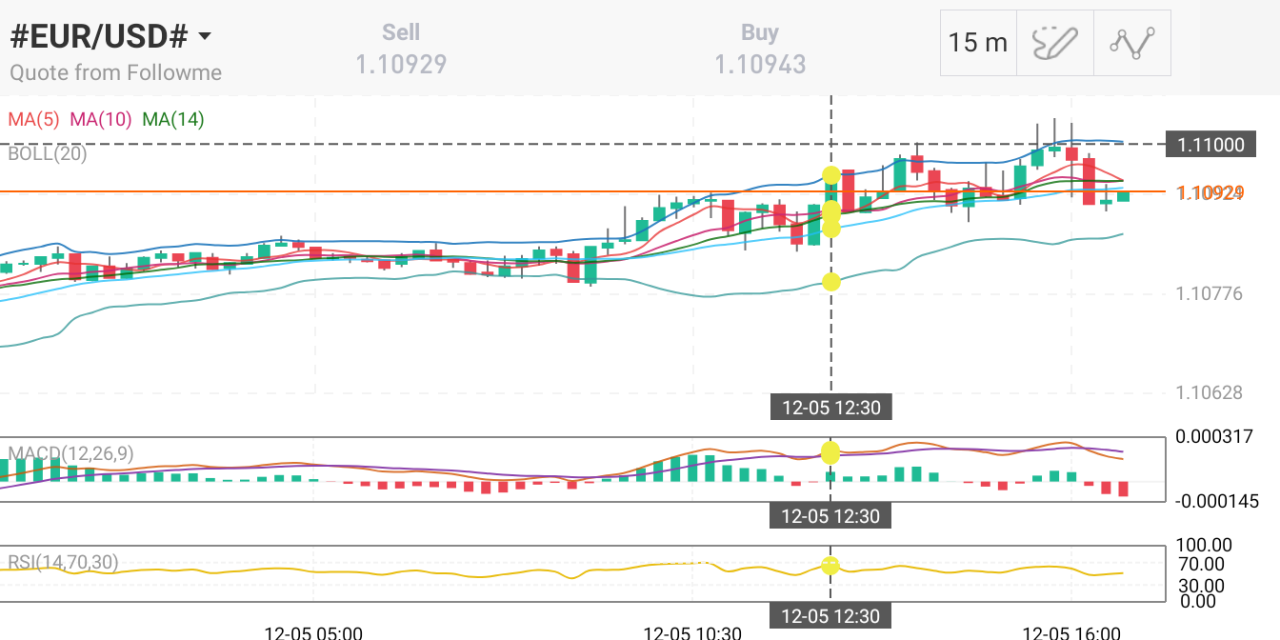1280x640 pixels.
Task: Select the MA(10) indicator label
Action: pyautogui.click(x=100, y=120)
